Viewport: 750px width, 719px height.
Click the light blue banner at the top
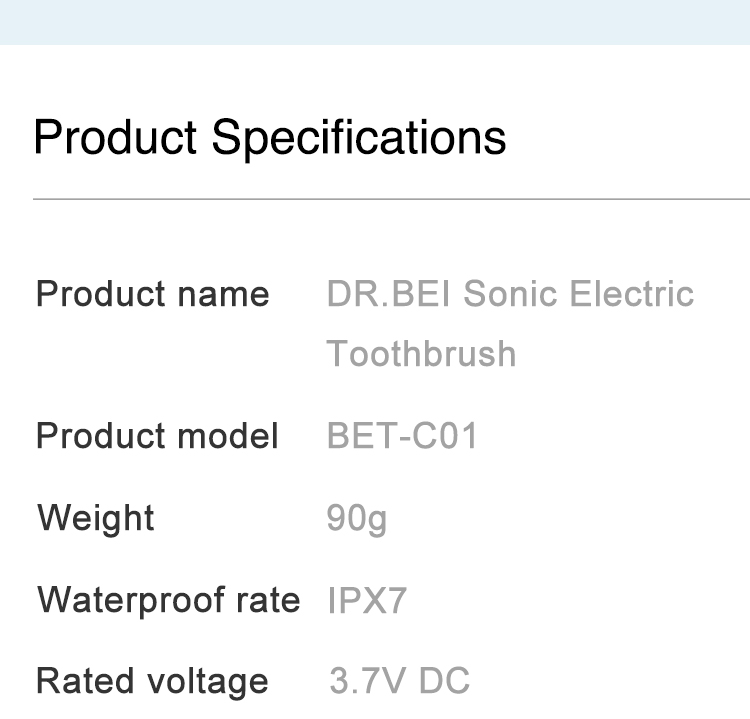pos(375,21)
